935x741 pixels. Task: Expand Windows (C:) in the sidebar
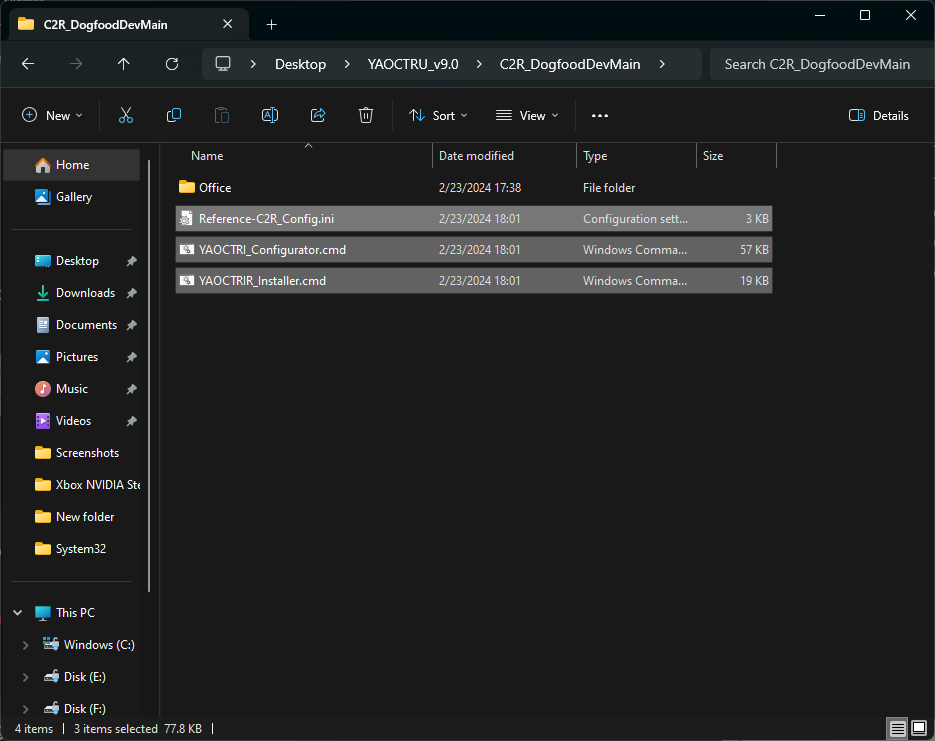pos(26,644)
